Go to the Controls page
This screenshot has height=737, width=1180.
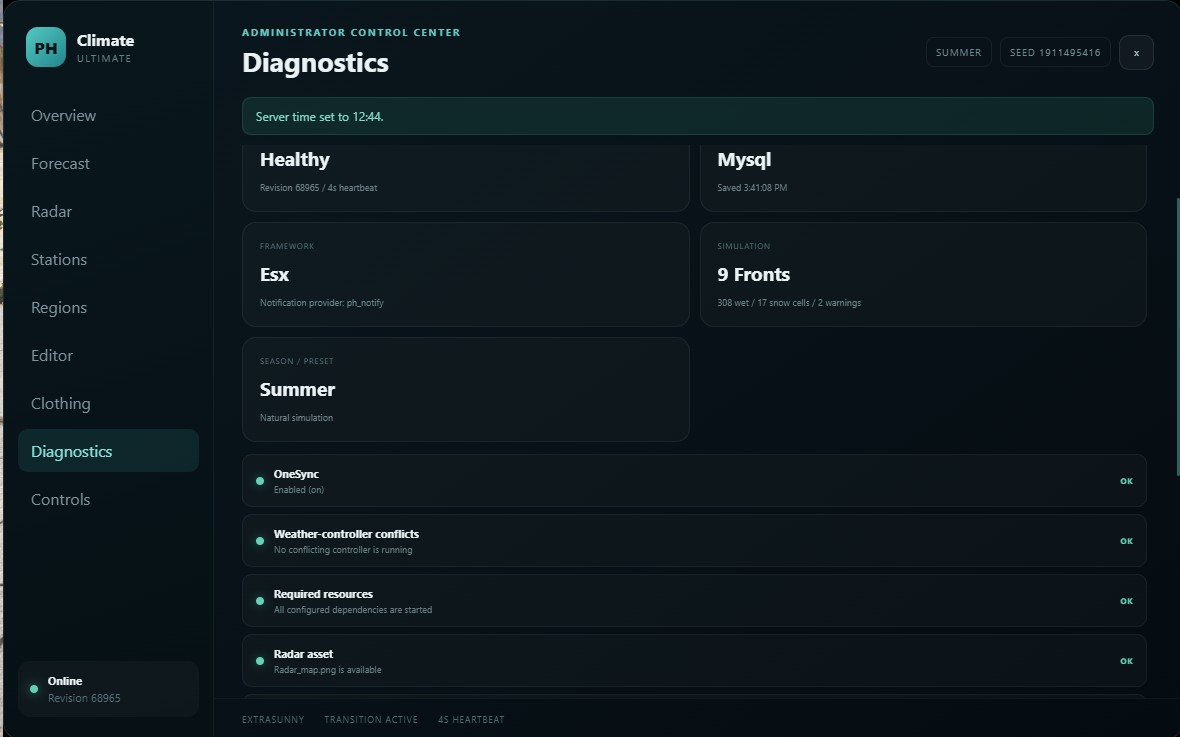pos(108,499)
